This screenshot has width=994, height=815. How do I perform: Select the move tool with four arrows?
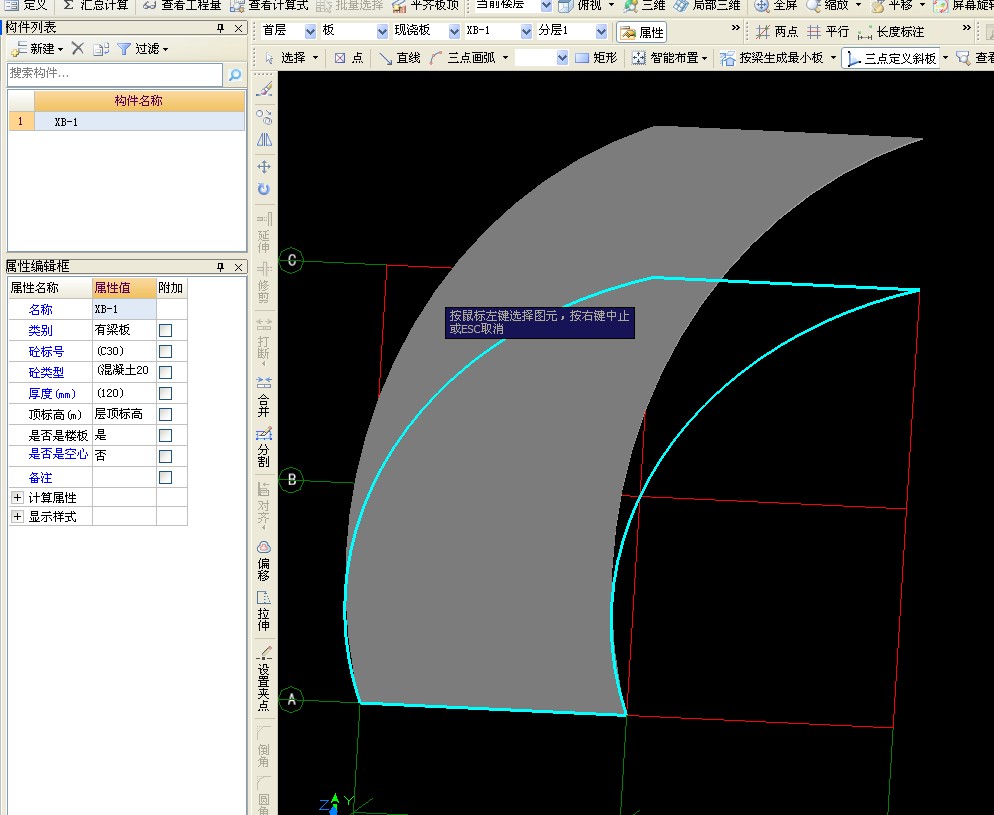[x=264, y=167]
